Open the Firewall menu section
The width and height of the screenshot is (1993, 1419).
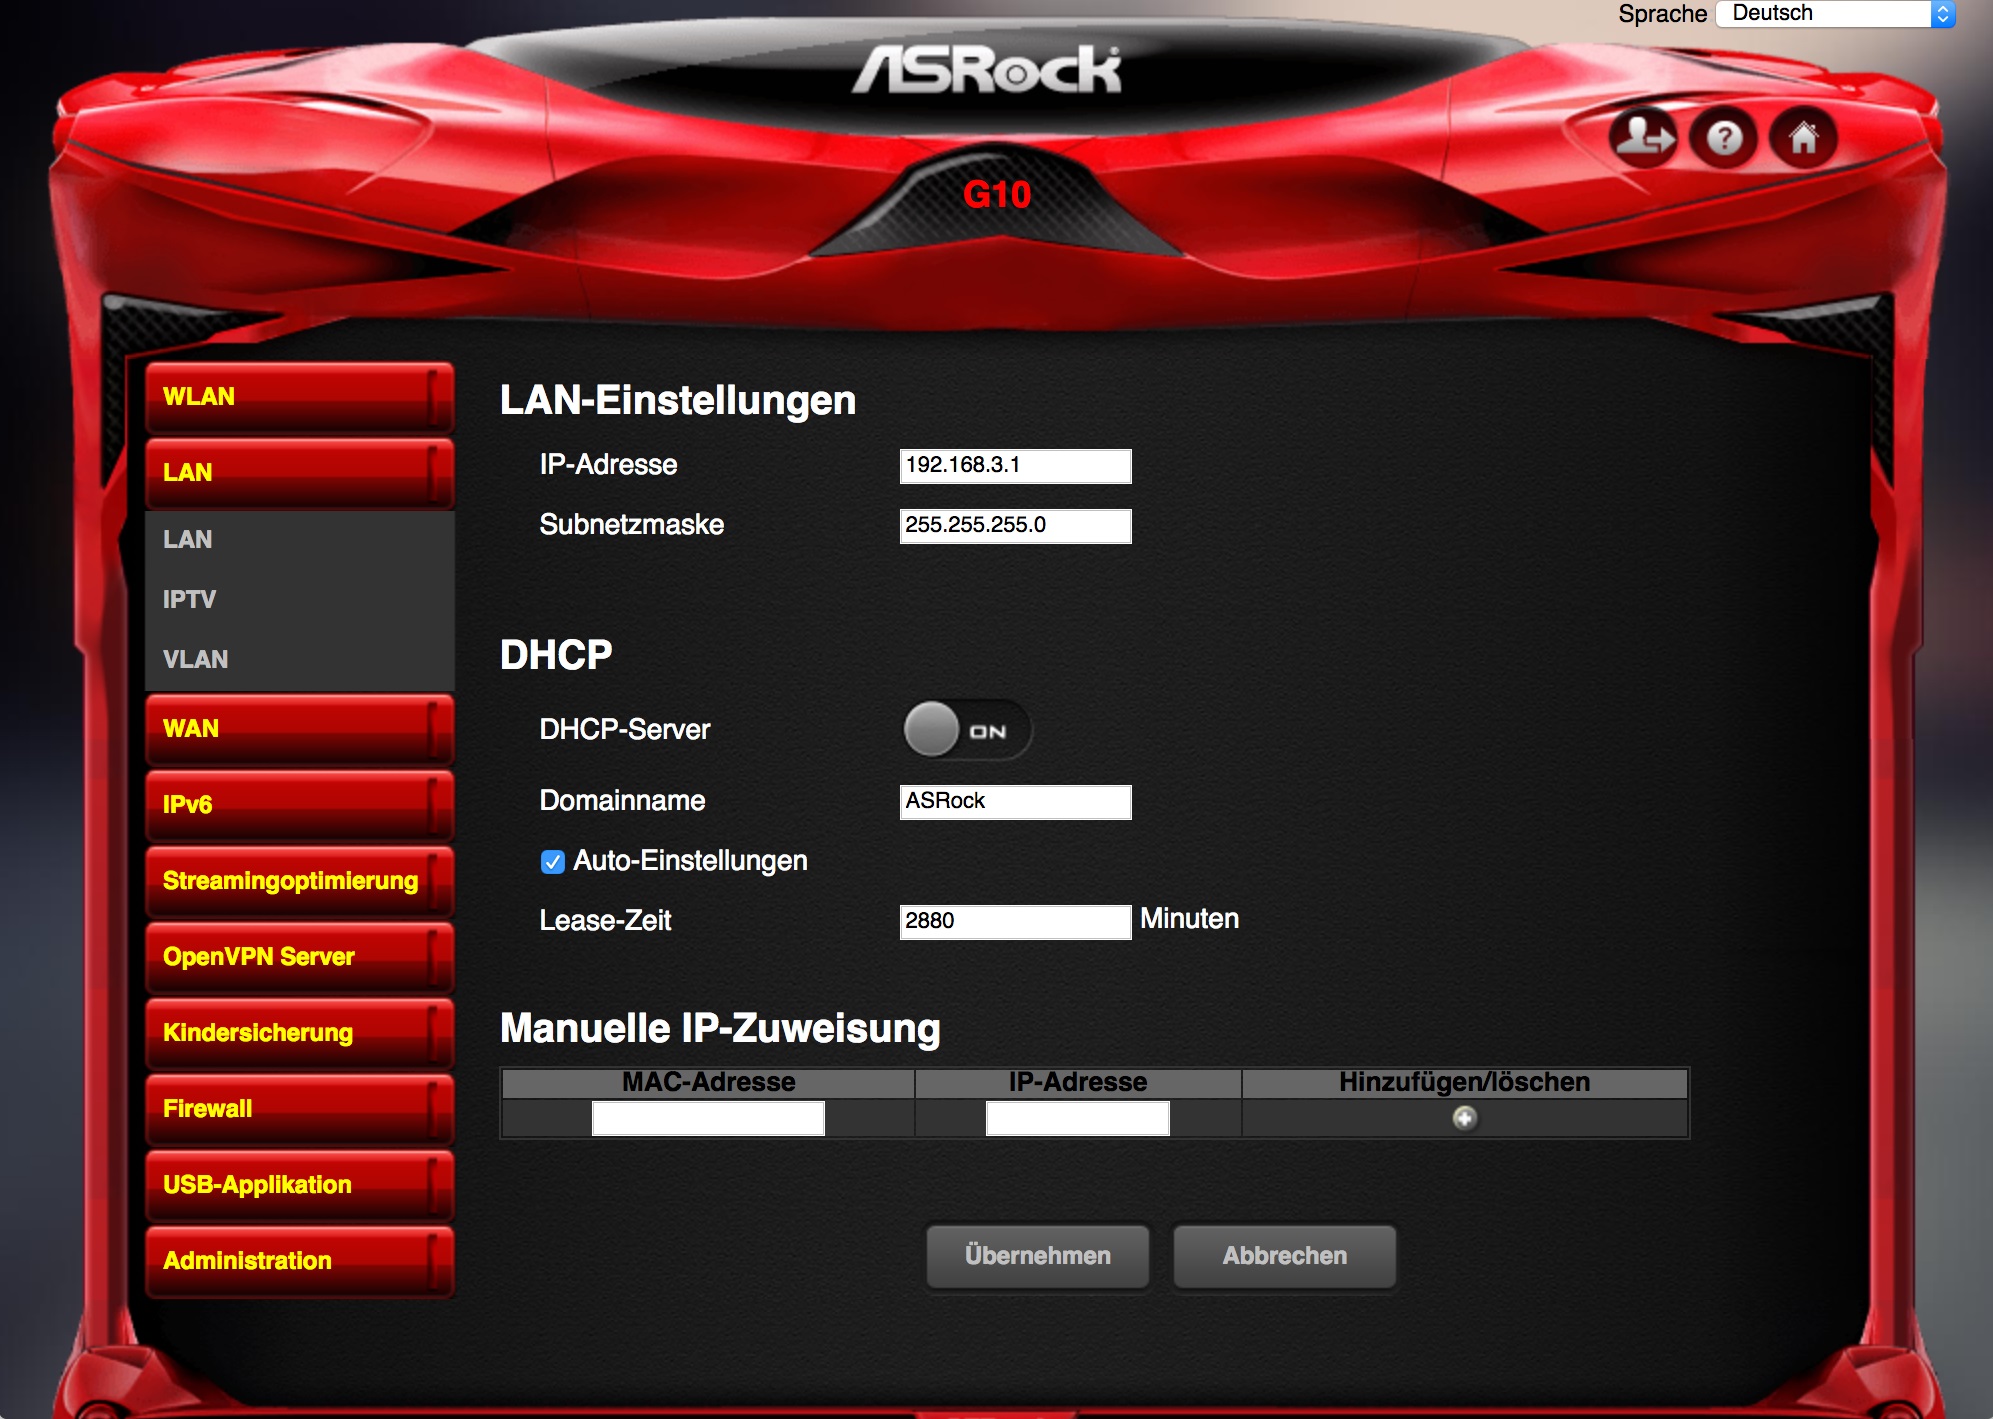click(x=300, y=1109)
